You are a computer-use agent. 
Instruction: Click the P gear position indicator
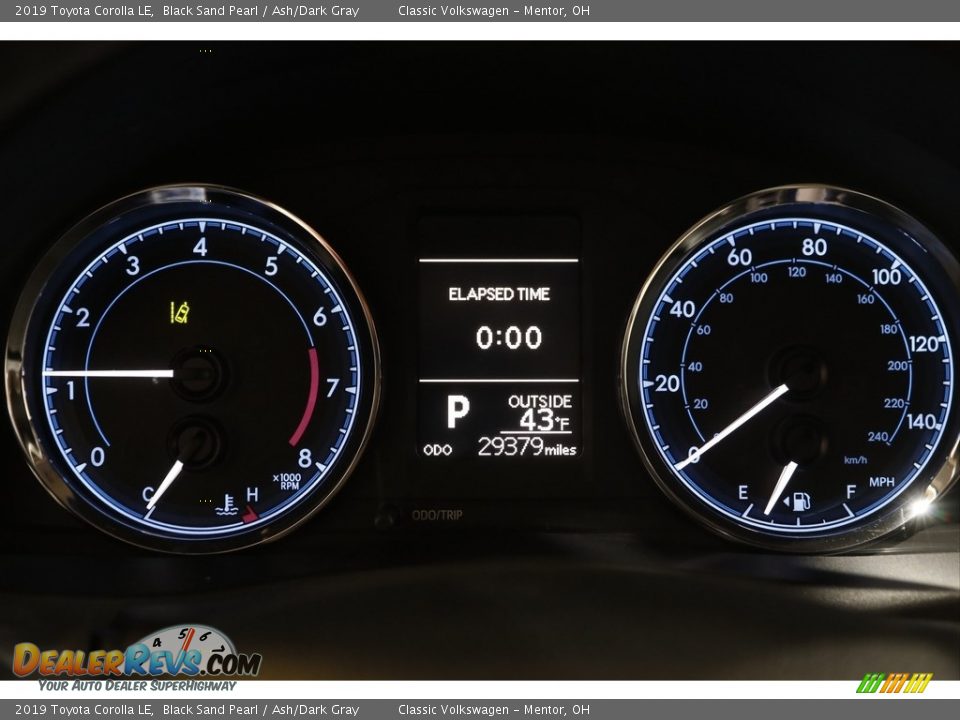[x=457, y=411]
